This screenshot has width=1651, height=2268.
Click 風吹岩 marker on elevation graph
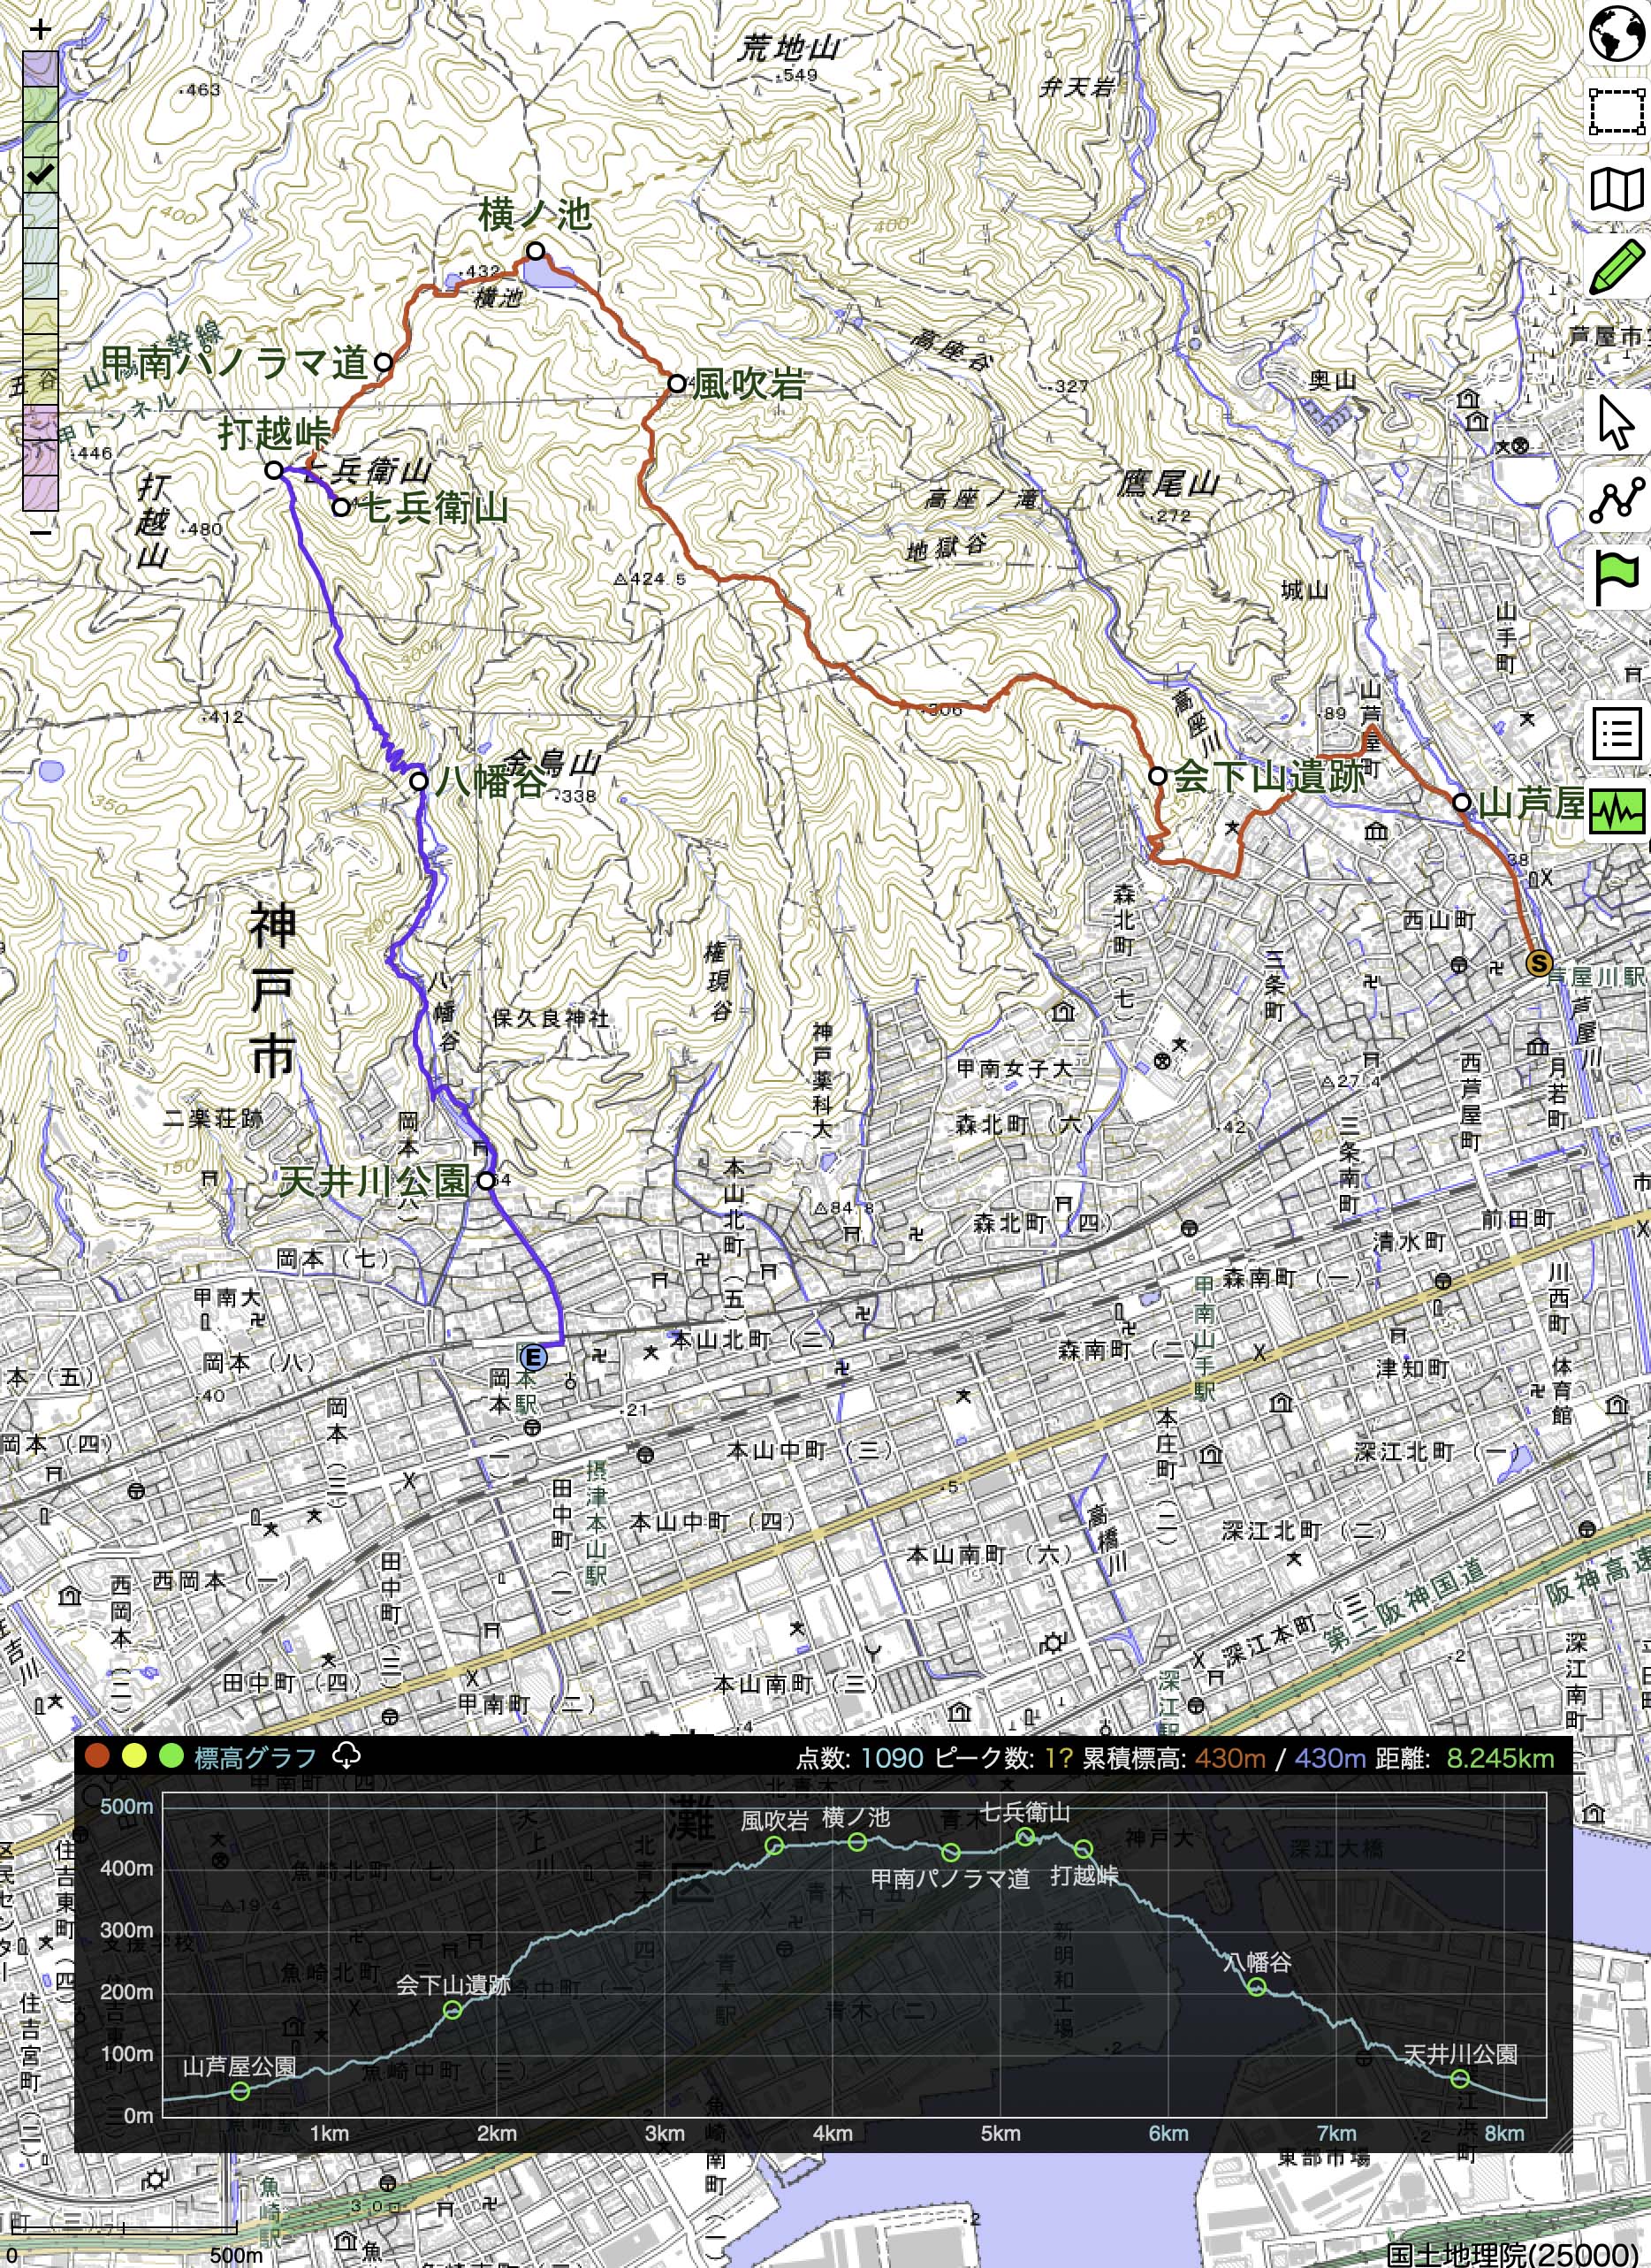tap(774, 1846)
